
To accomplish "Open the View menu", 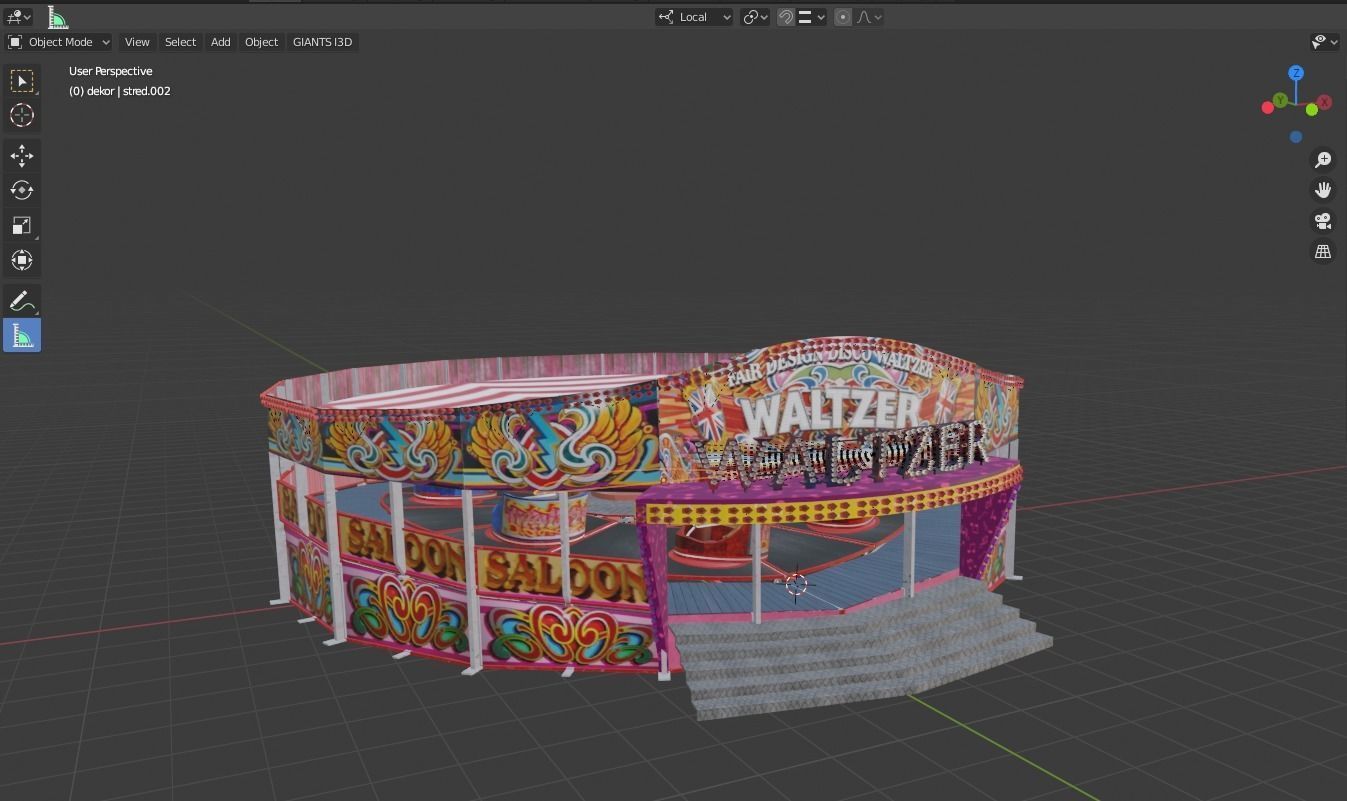I will (x=136, y=41).
